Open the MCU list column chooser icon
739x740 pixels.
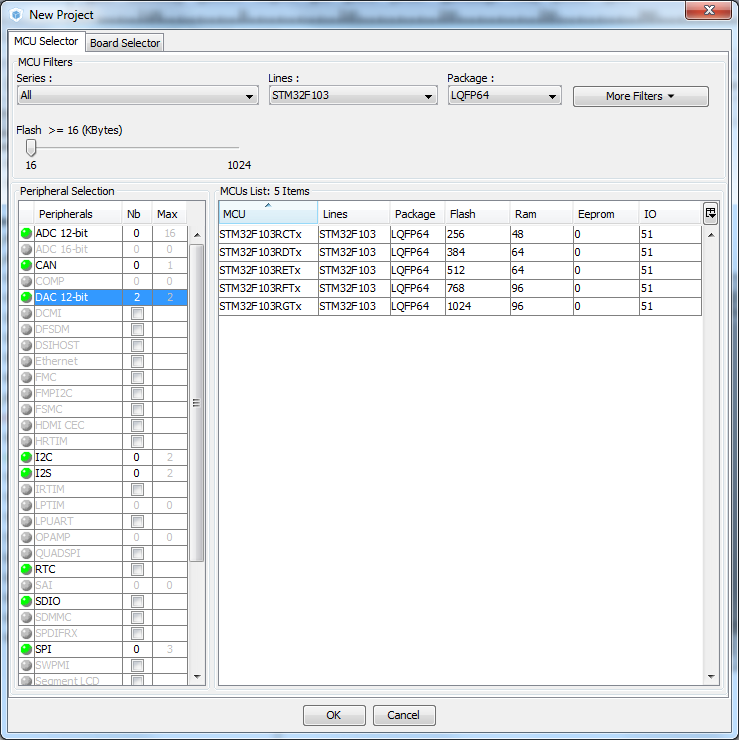coord(710,213)
